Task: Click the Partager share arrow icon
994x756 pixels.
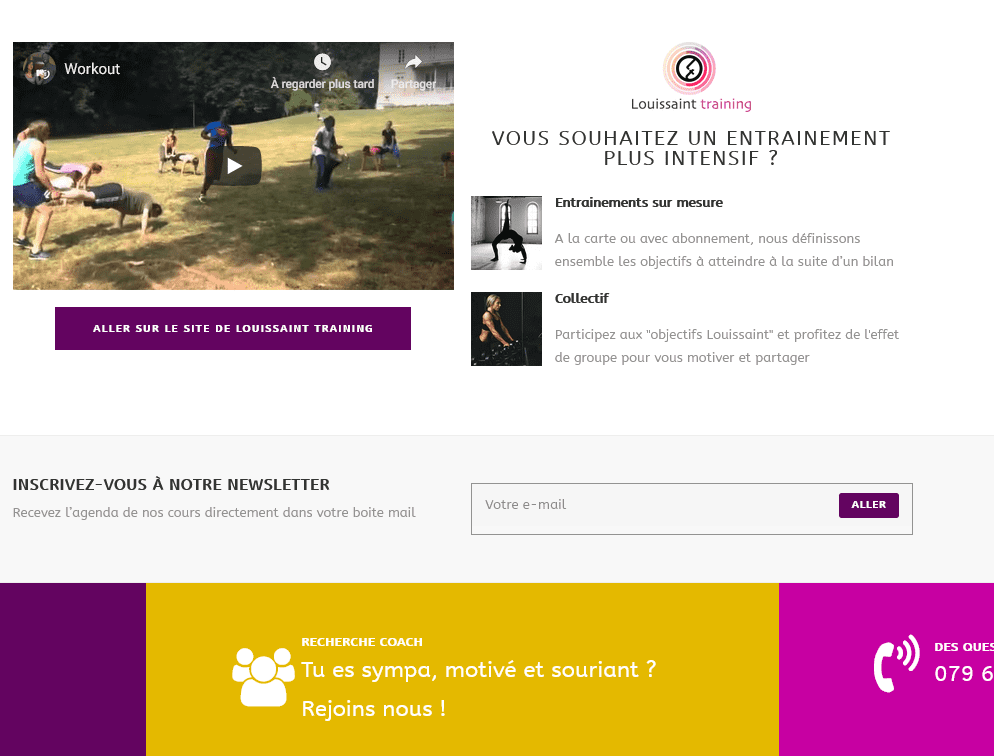Action: tap(413, 62)
